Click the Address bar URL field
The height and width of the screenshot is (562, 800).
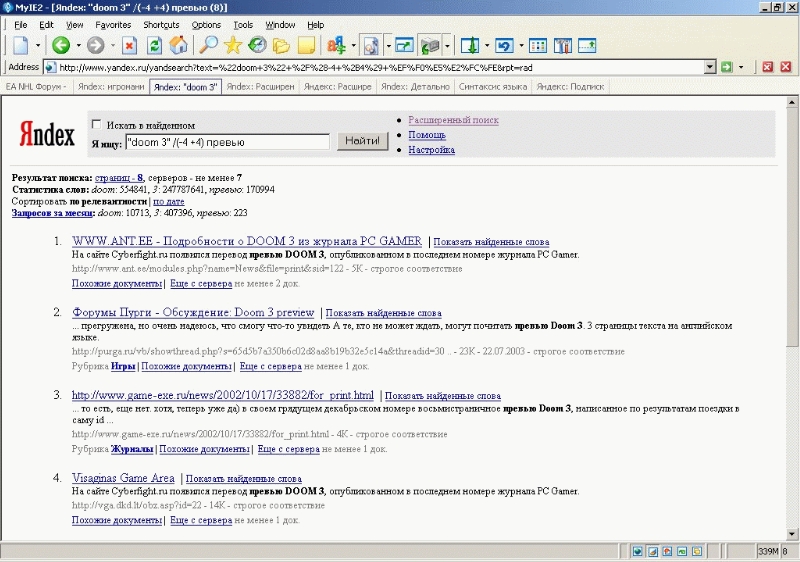[x=380, y=67]
